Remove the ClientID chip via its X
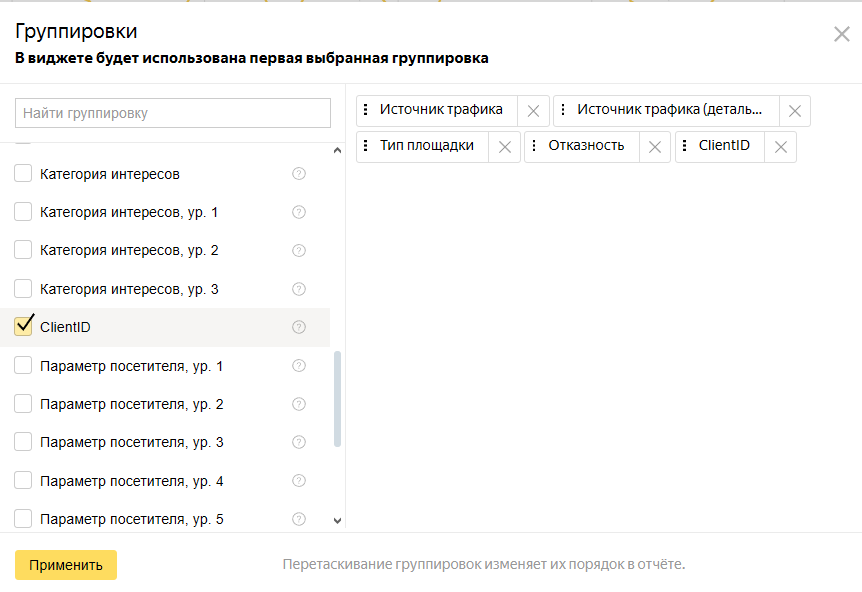 tap(780, 147)
